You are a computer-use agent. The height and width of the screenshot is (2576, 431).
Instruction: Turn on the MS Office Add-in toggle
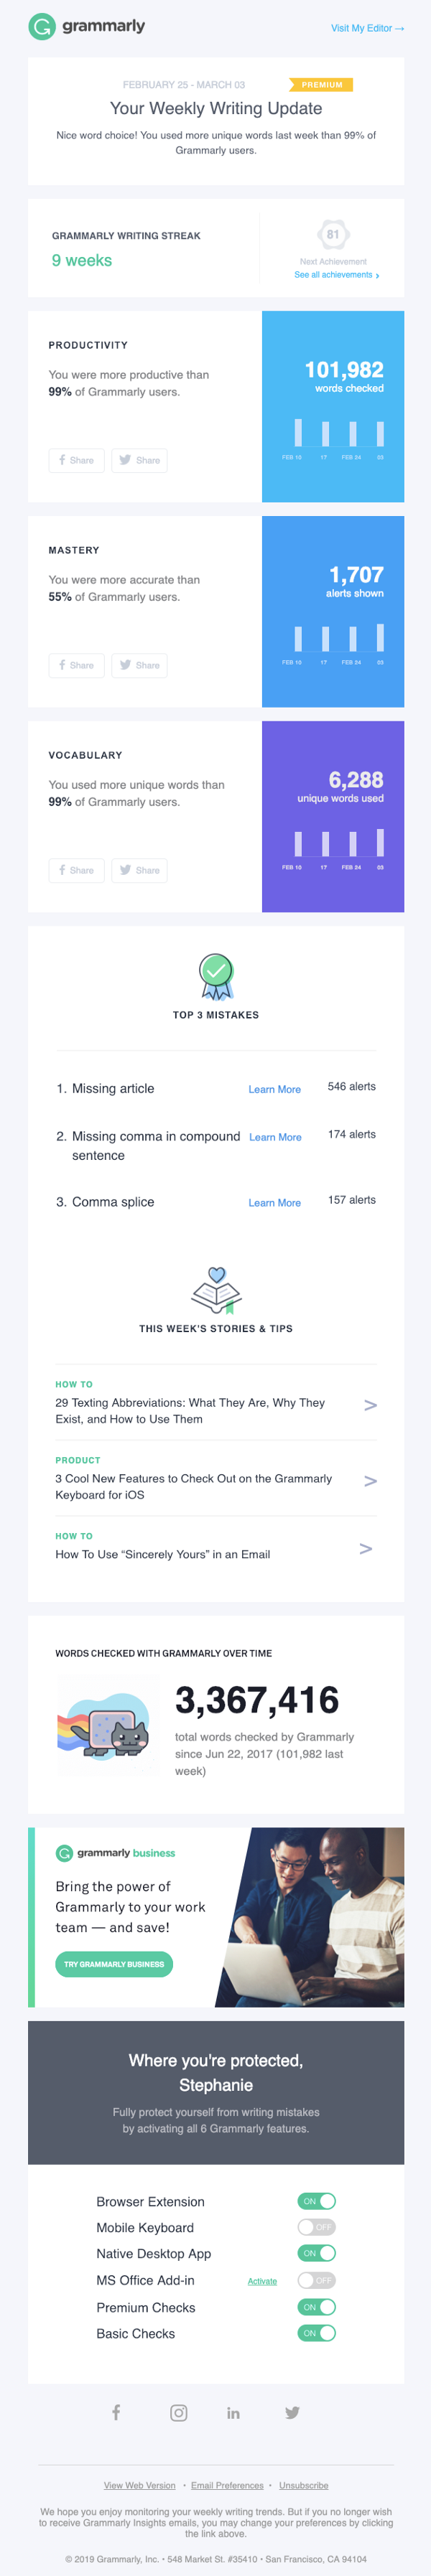click(x=316, y=2280)
